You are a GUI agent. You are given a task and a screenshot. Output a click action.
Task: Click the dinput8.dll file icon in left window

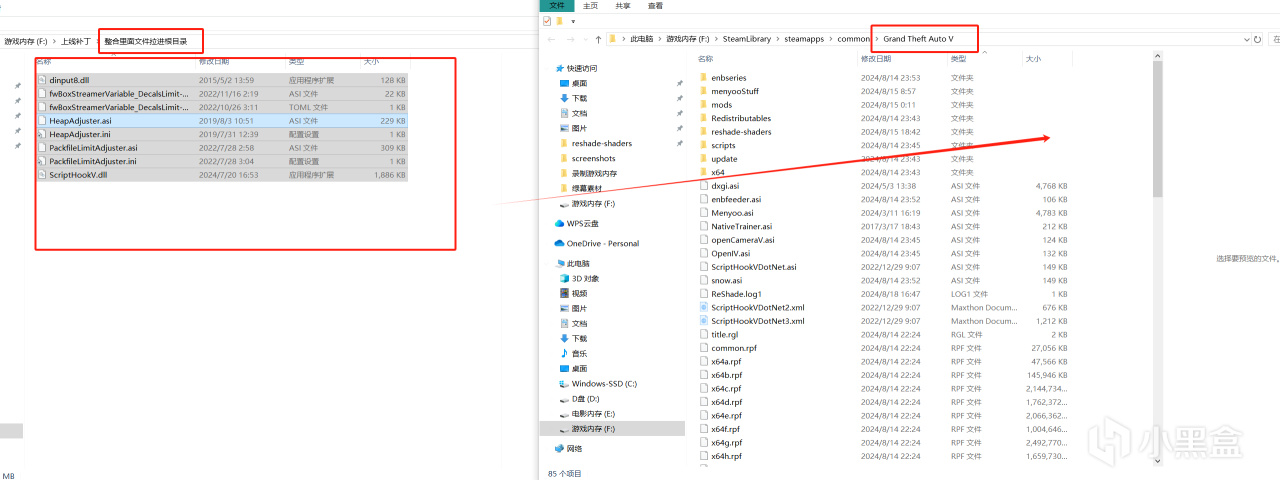42,79
